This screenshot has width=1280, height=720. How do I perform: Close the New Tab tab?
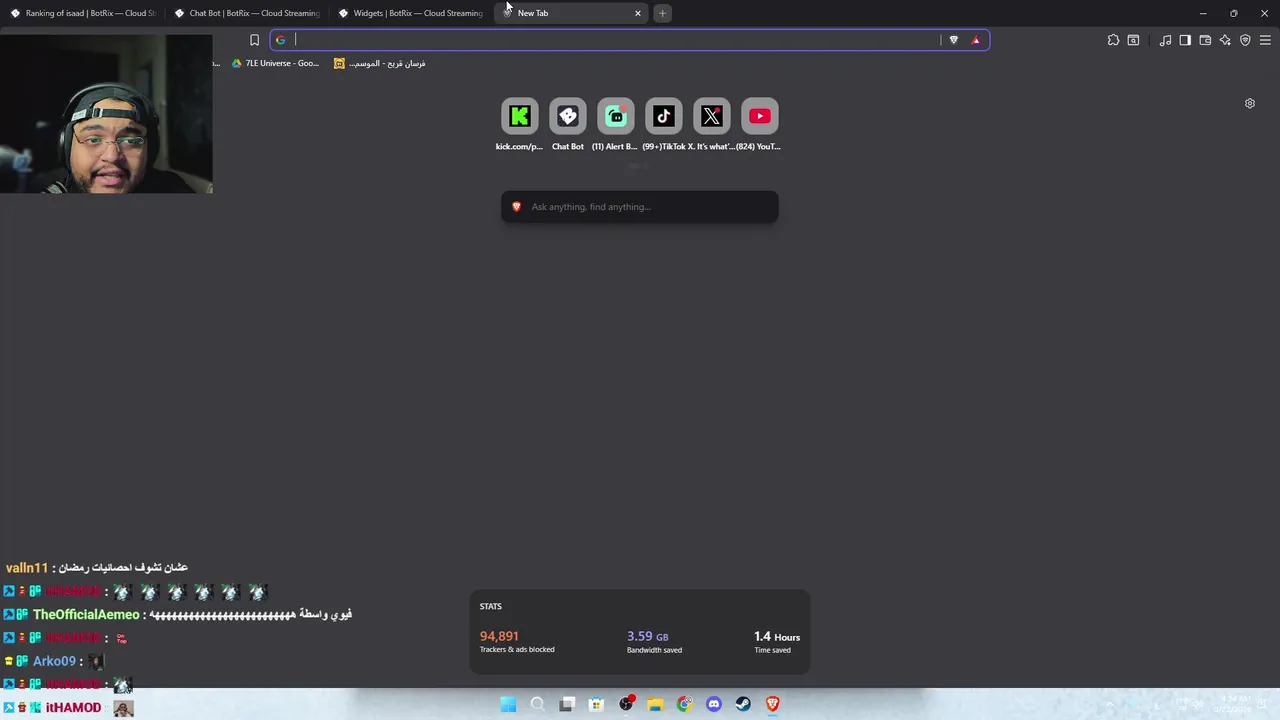point(638,13)
